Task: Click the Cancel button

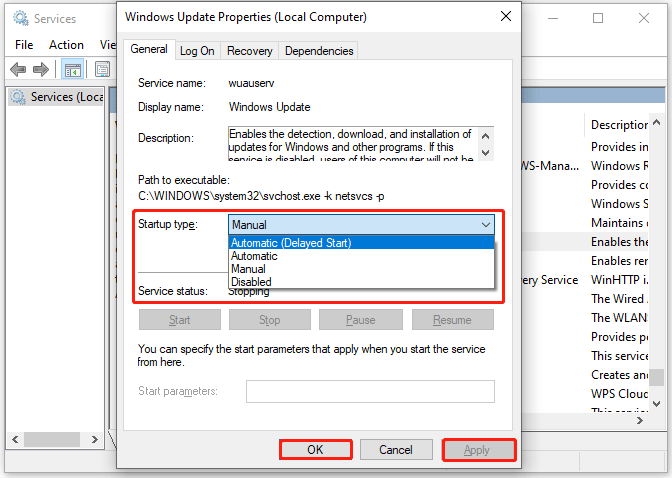Action: (x=396, y=449)
